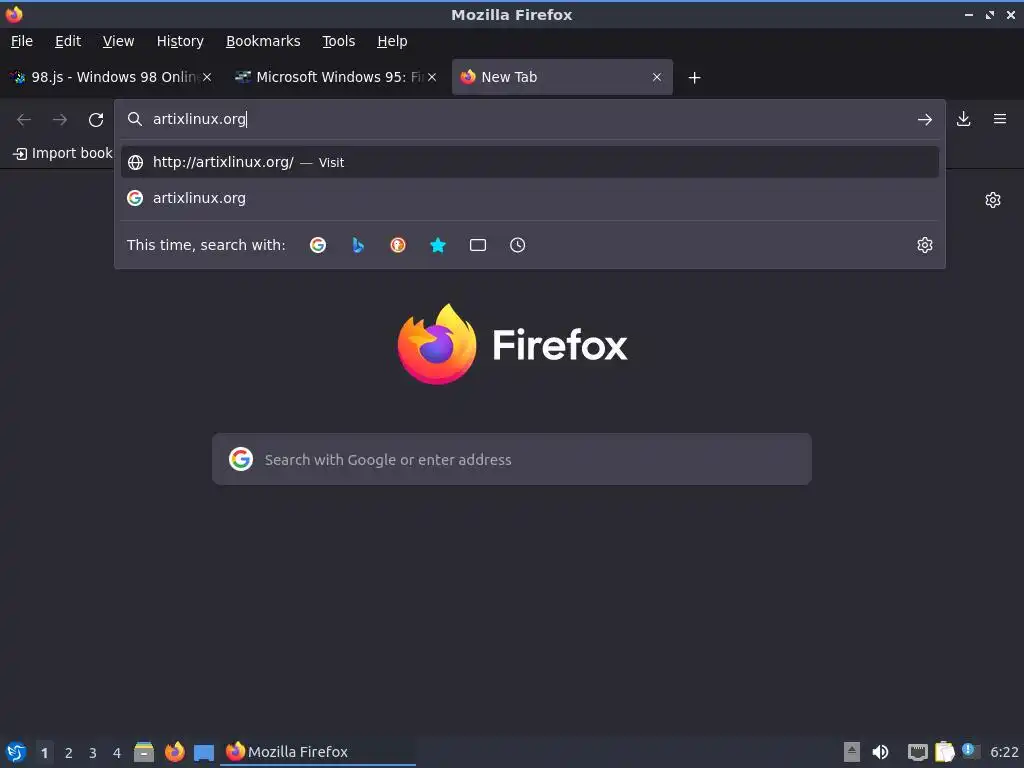
Task: Open the Firefox application menu (hamburger)
Action: (x=999, y=119)
